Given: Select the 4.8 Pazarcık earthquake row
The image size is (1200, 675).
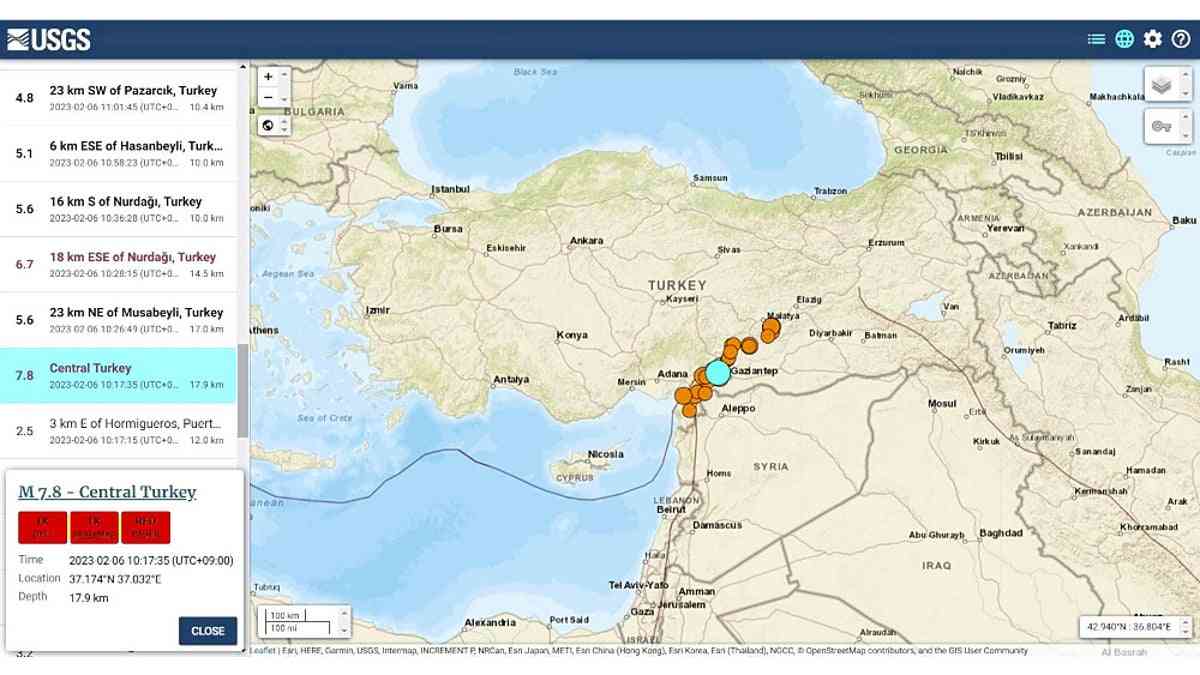Looking at the screenshot, I should pyautogui.click(x=119, y=97).
